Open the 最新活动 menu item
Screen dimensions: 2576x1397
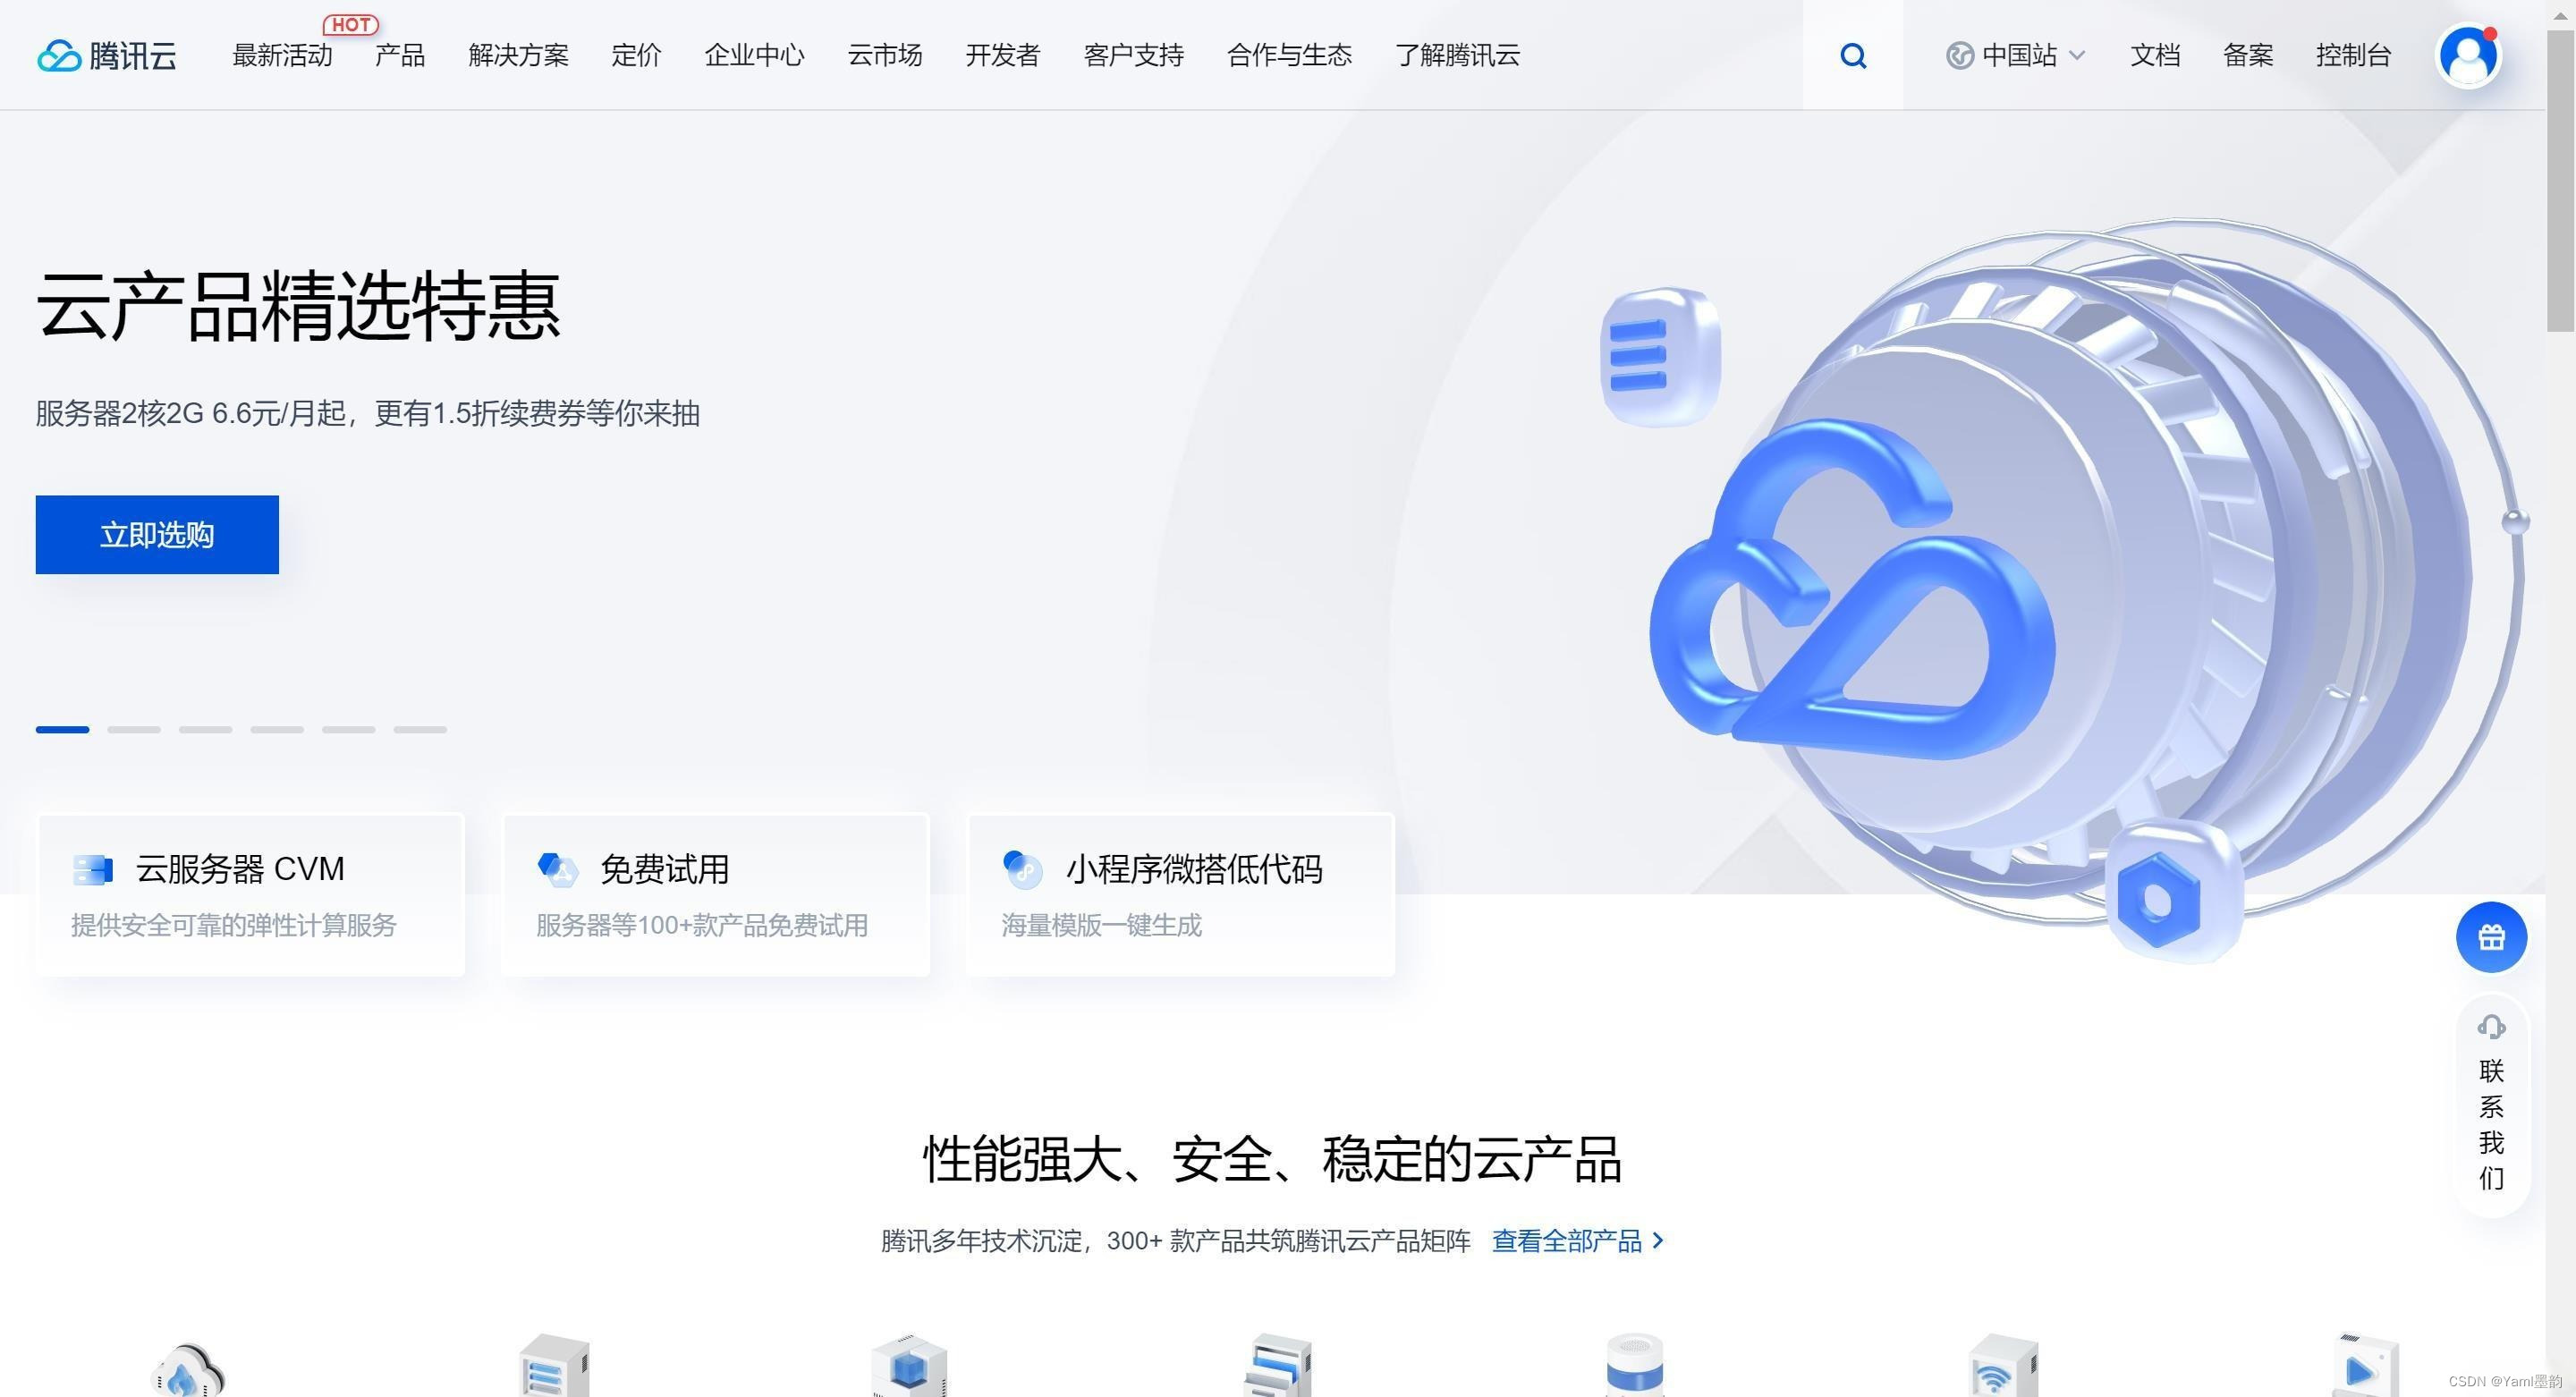coord(282,55)
